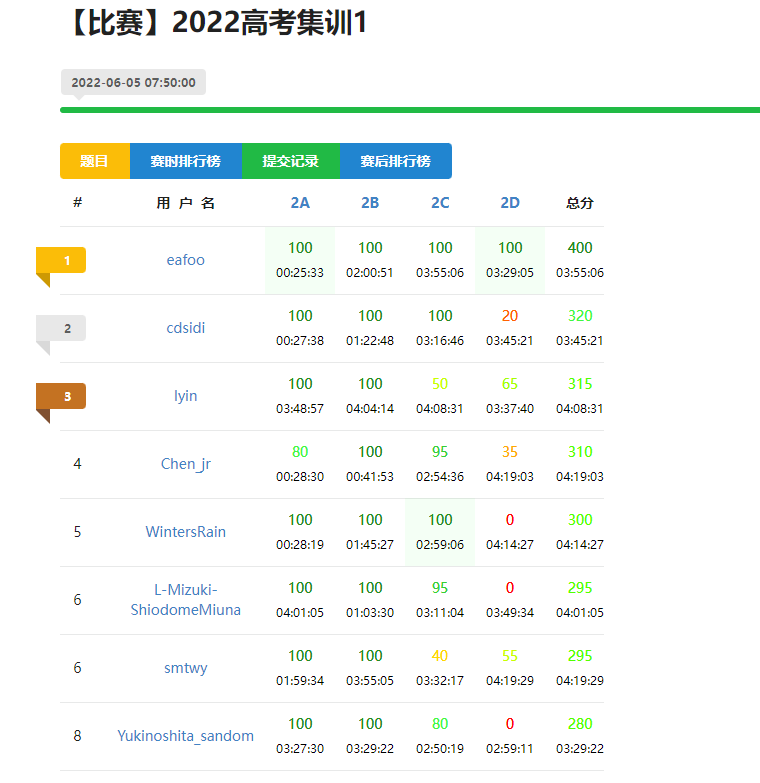
Task: Switch to the 赛后排行榜 tab
Action: [395, 161]
